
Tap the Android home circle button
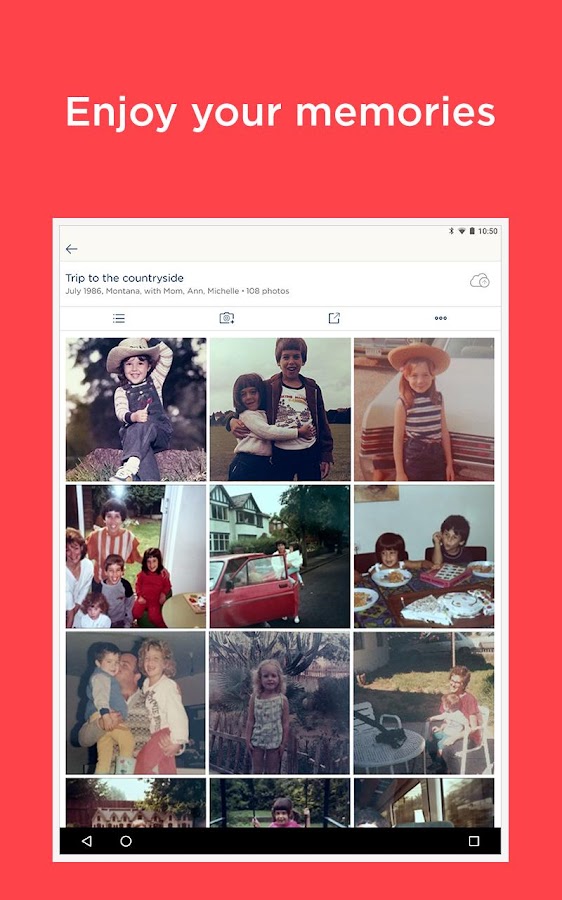126,841
